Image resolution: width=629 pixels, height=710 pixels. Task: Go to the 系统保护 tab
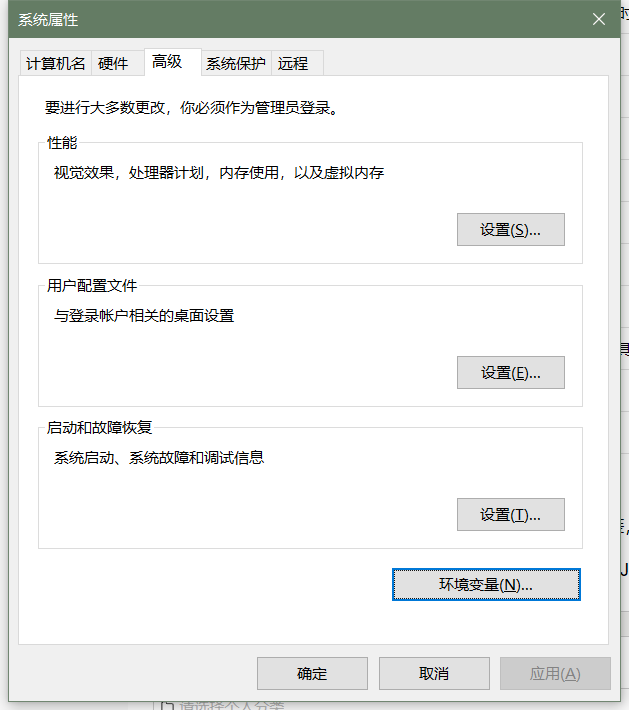pyautogui.click(x=236, y=63)
